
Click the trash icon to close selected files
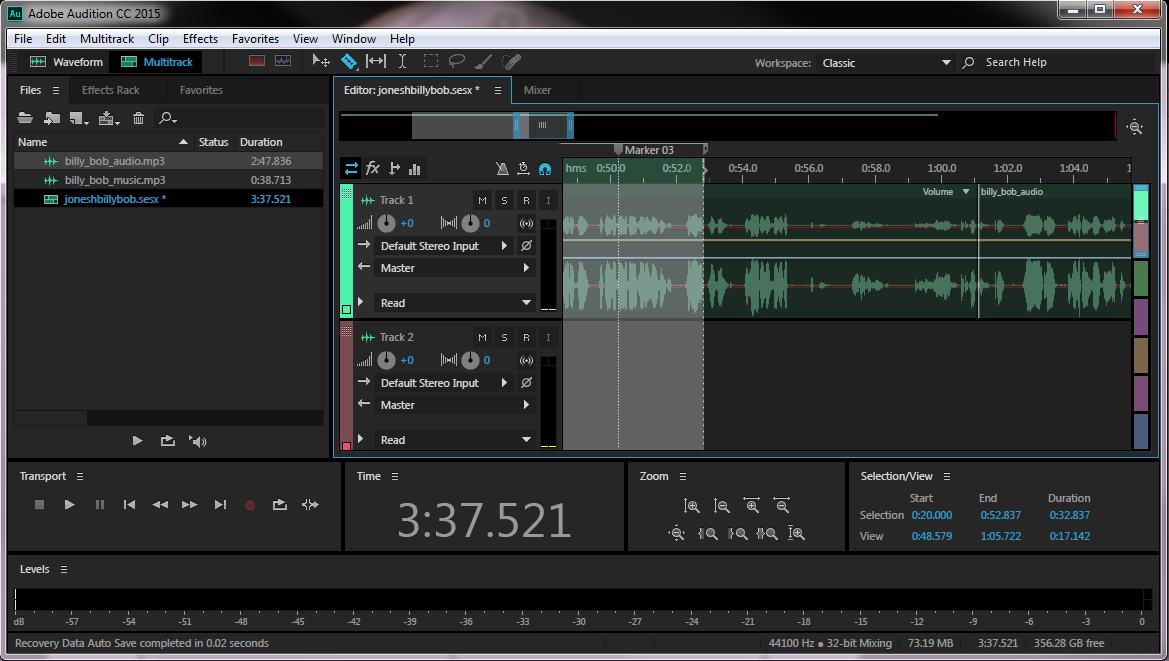click(x=138, y=118)
